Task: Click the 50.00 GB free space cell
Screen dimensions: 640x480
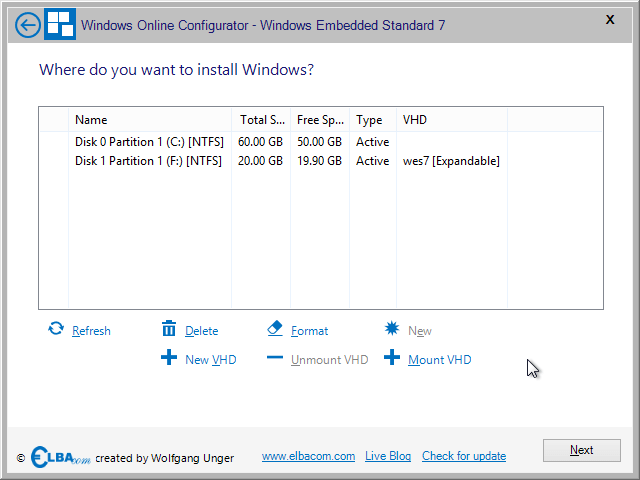Action: (319, 142)
